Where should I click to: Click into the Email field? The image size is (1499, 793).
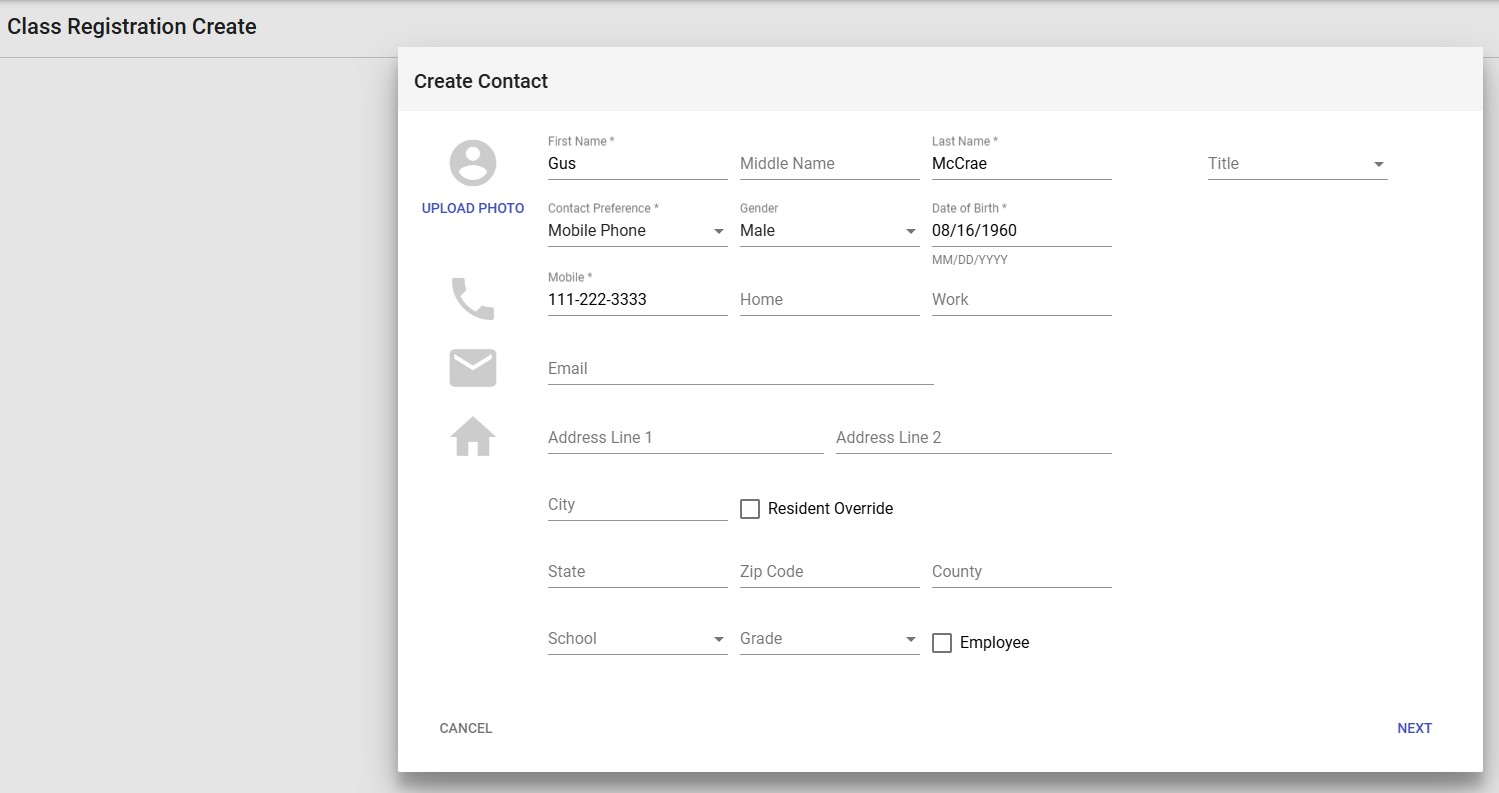(740, 369)
